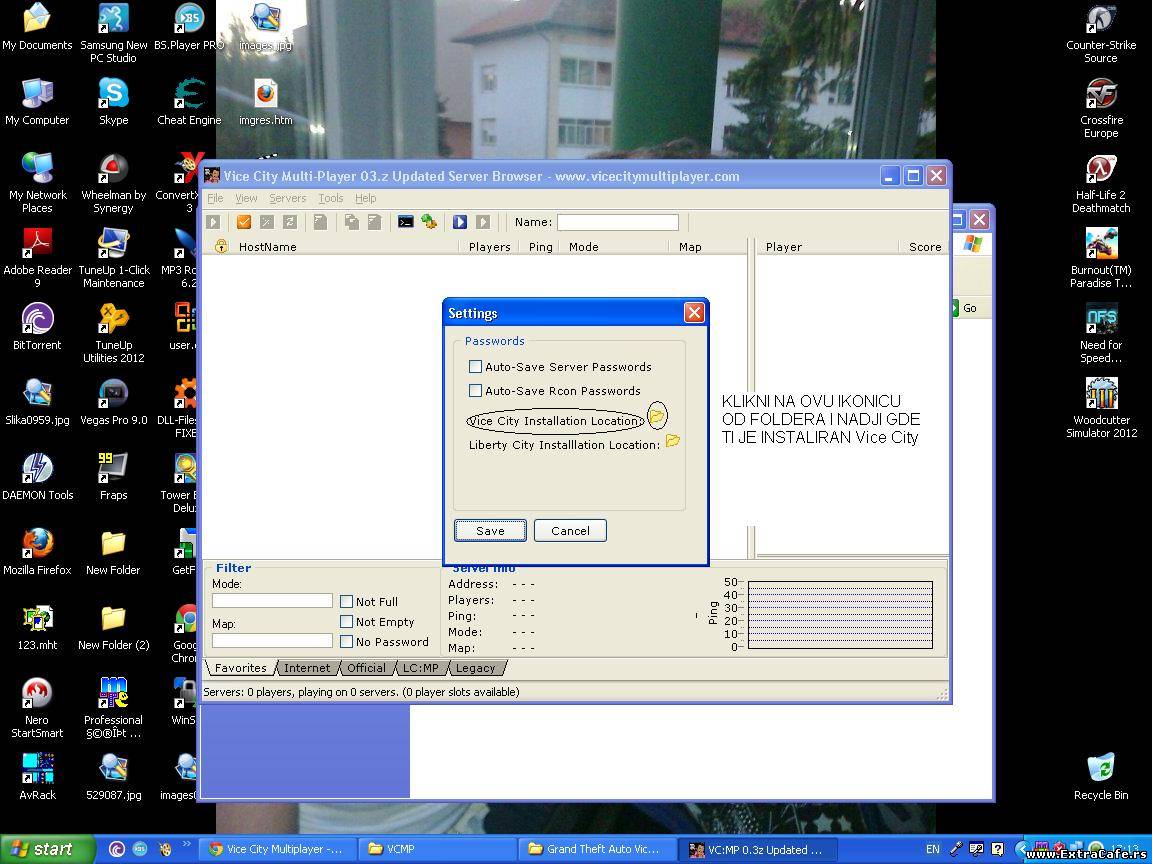This screenshot has height=864, width=1152.
Task: Enable Auto-Save Server Passwords checkbox
Action: [475, 367]
